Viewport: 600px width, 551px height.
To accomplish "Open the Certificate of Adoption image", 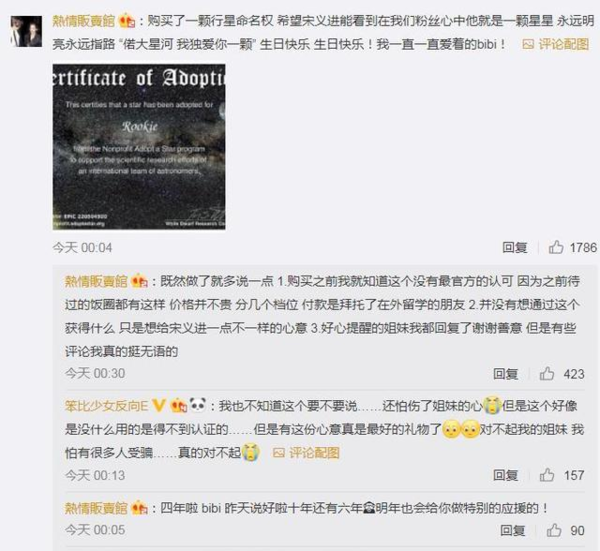I will pyautogui.click(x=139, y=147).
